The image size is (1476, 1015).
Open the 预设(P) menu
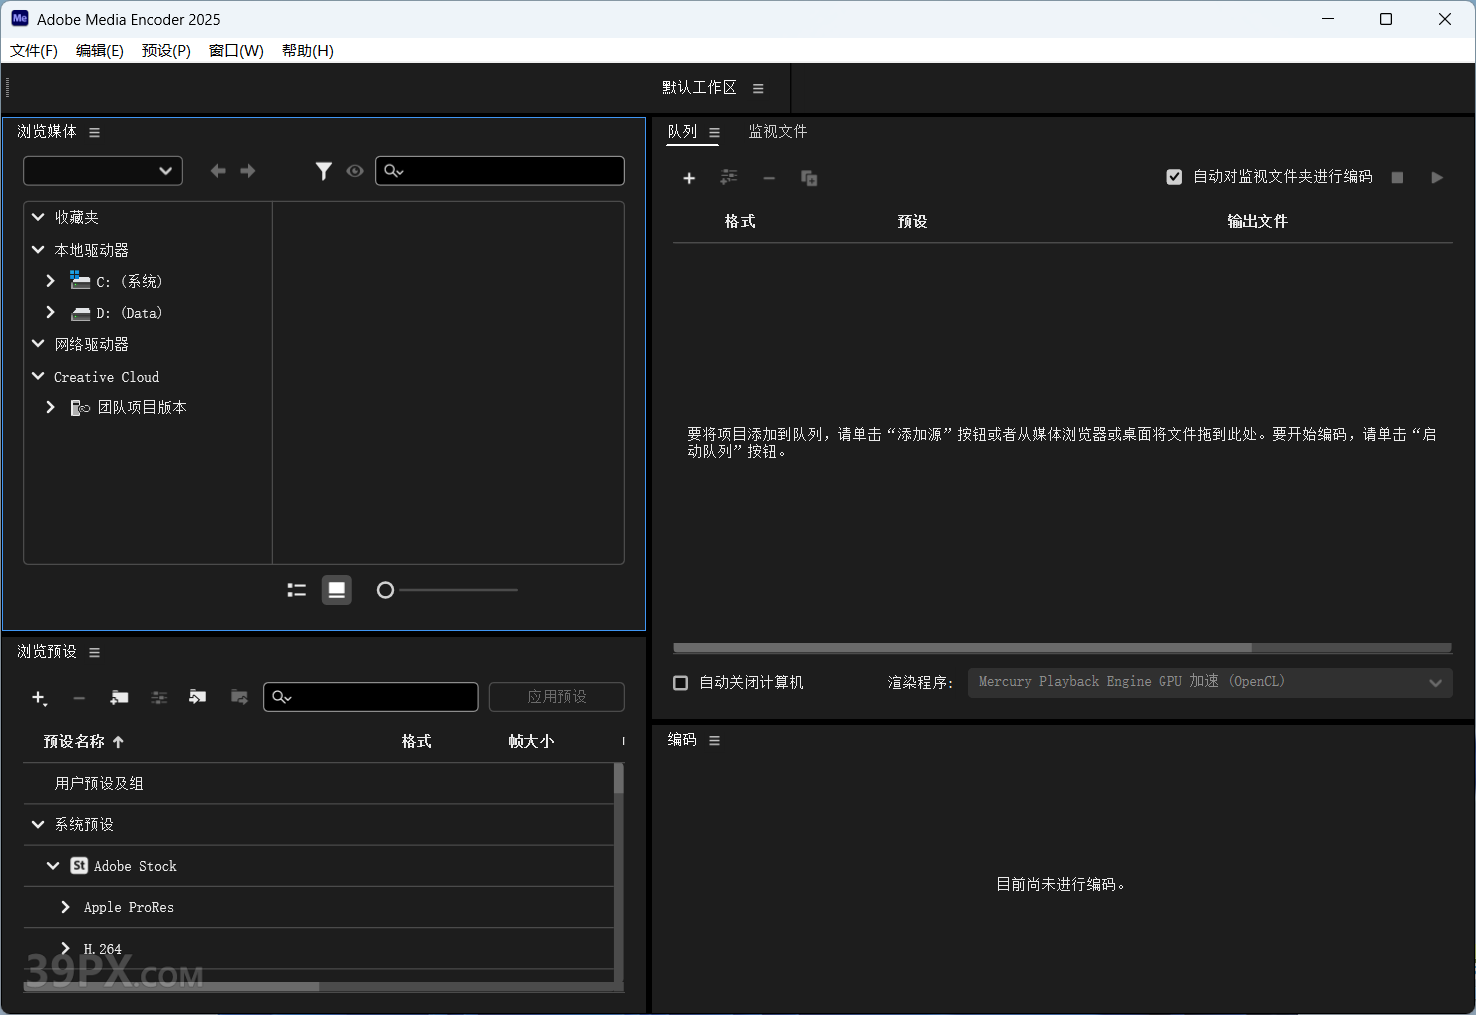pyautogui.click(x=166, y=51)
